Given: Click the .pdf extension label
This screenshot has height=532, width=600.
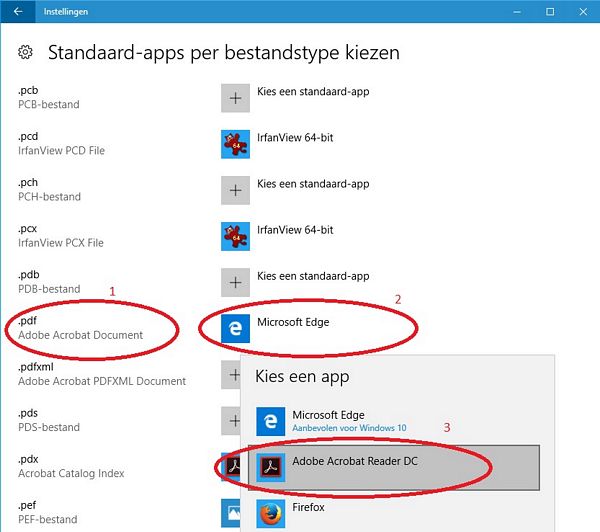Looking at the screenshot, I should [x=28, y=321].
